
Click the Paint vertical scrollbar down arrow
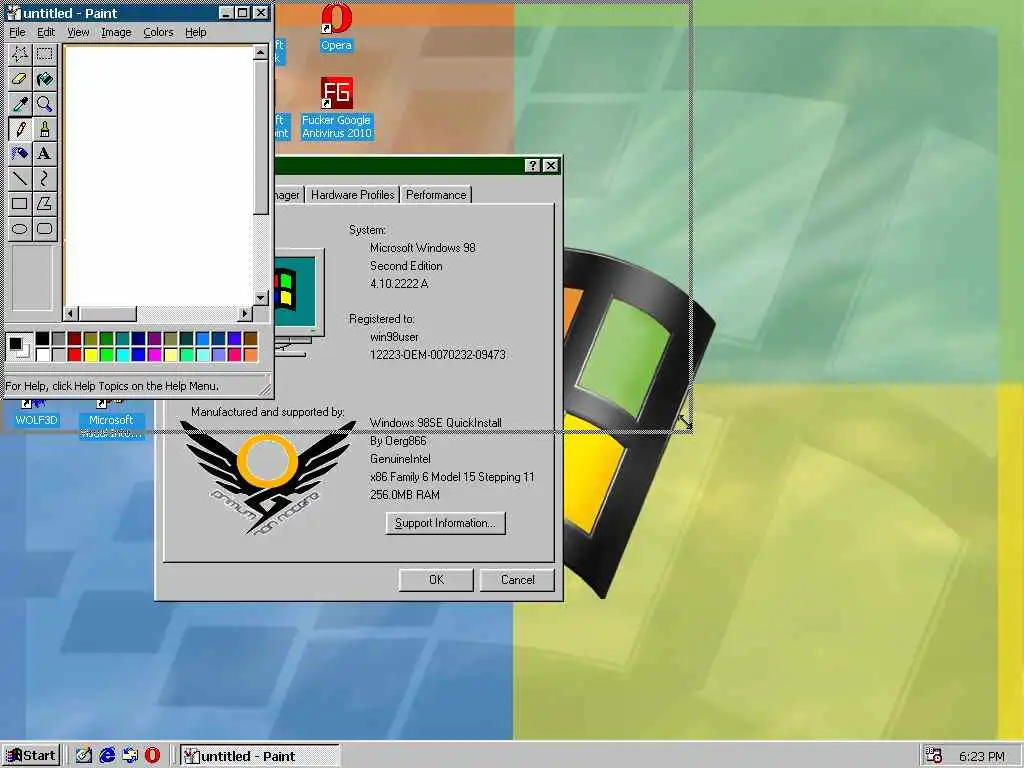[x=261, y=298]
